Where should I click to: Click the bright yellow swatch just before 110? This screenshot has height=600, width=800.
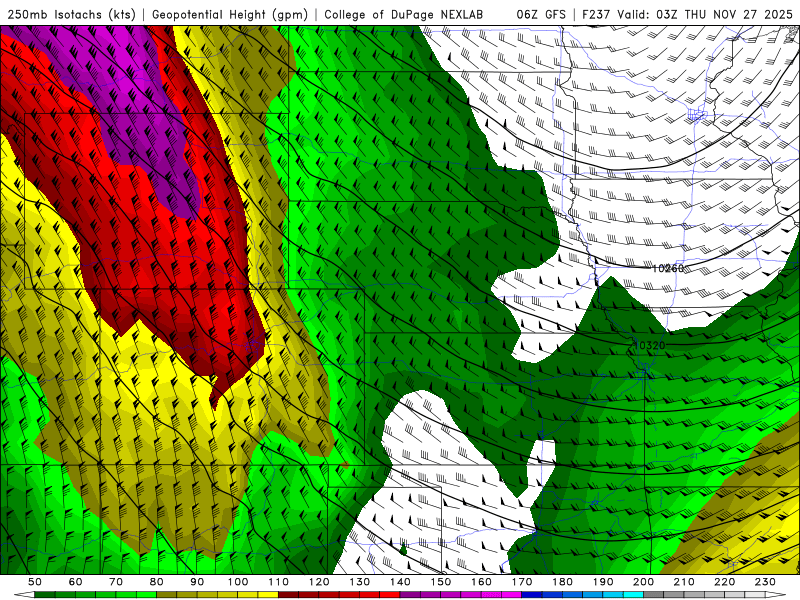pos(268,595)
